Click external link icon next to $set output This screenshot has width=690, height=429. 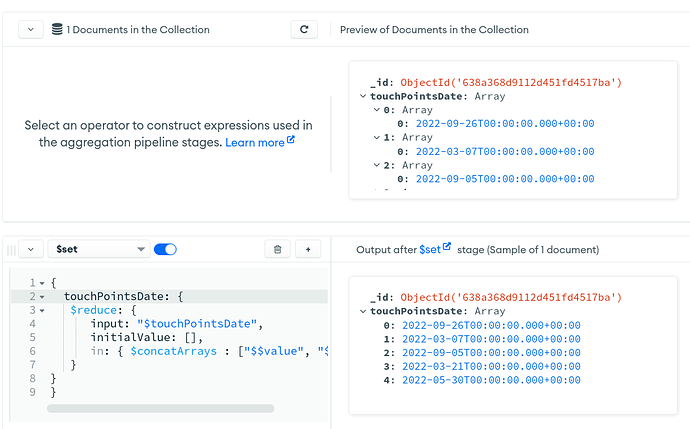pos(447,248)
